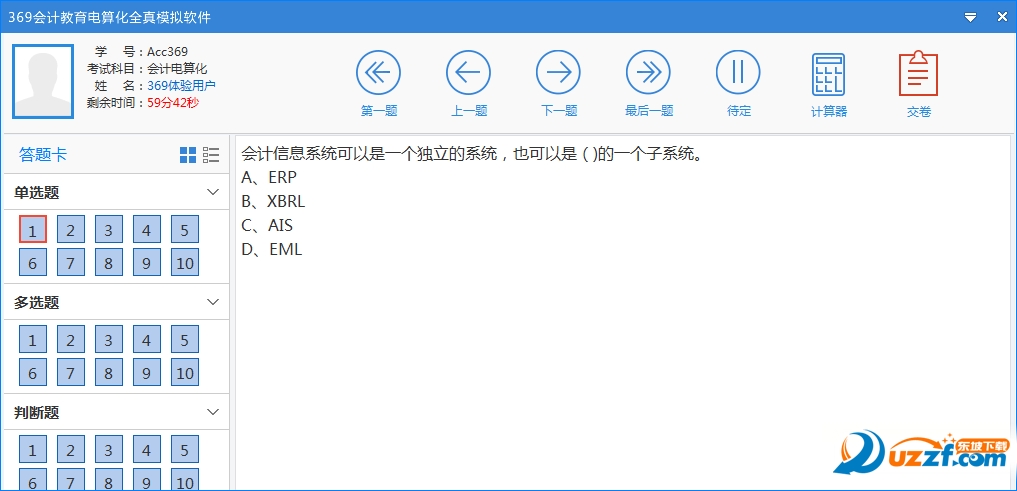Click the exam subject 会计电算化

click(x=177, y=69)
